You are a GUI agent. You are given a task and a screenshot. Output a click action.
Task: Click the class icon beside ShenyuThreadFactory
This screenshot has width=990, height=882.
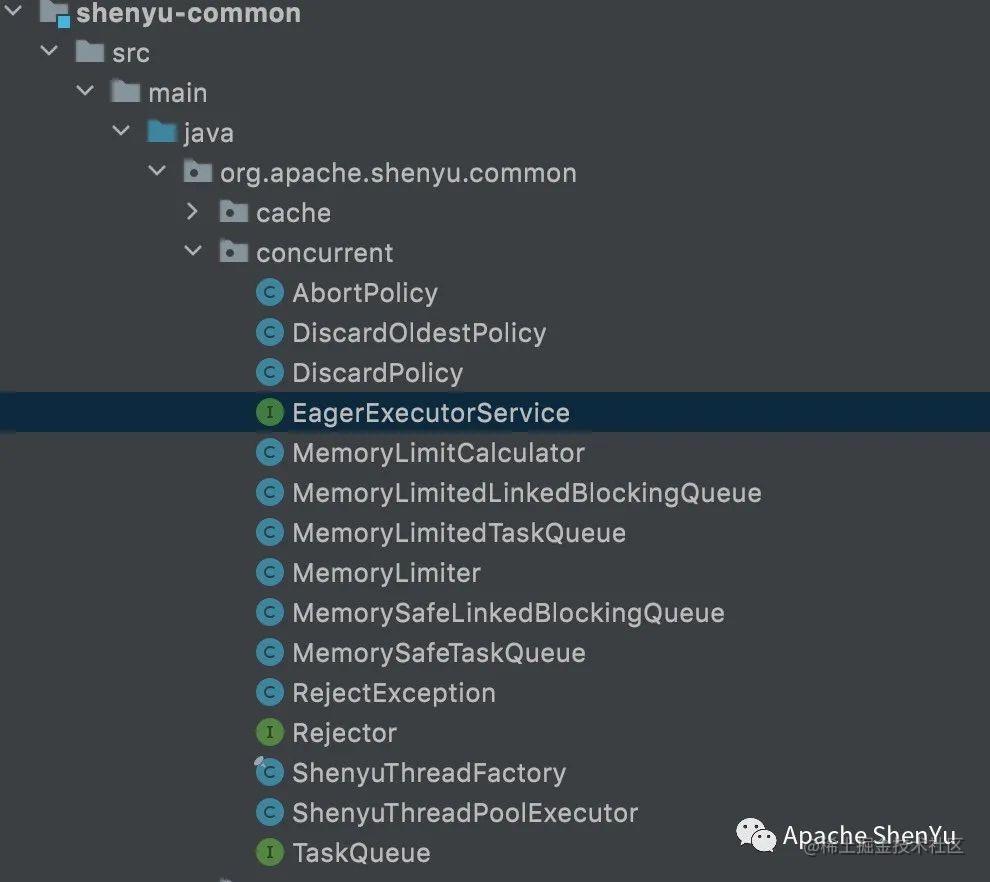click(x=269, y=773)
